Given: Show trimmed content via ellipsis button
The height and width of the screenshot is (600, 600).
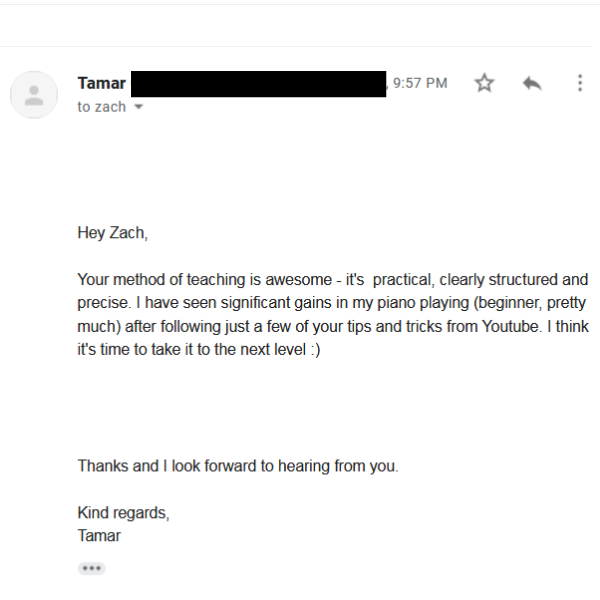Looking at the screenshot, I should coord(91,568).
